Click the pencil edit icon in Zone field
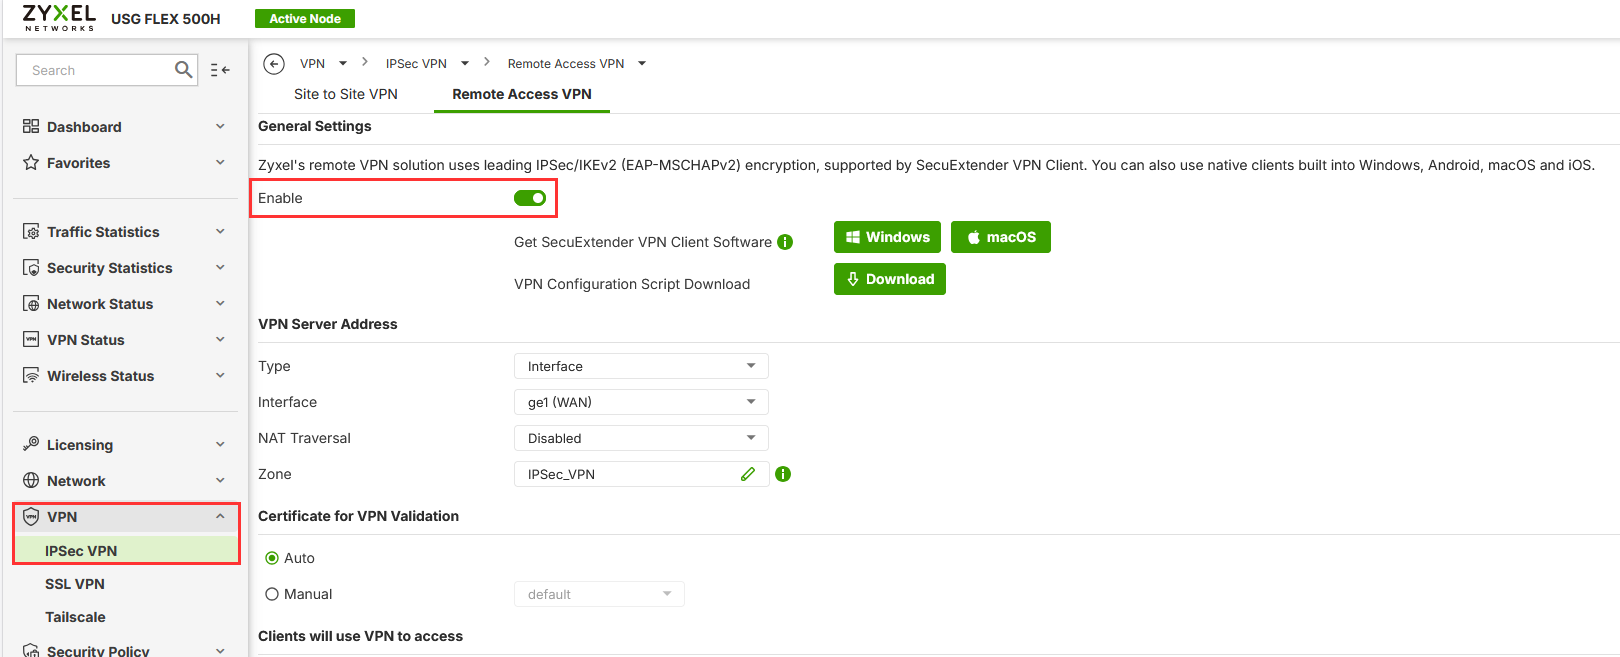1620x657 pixels. tap(748, 474)
